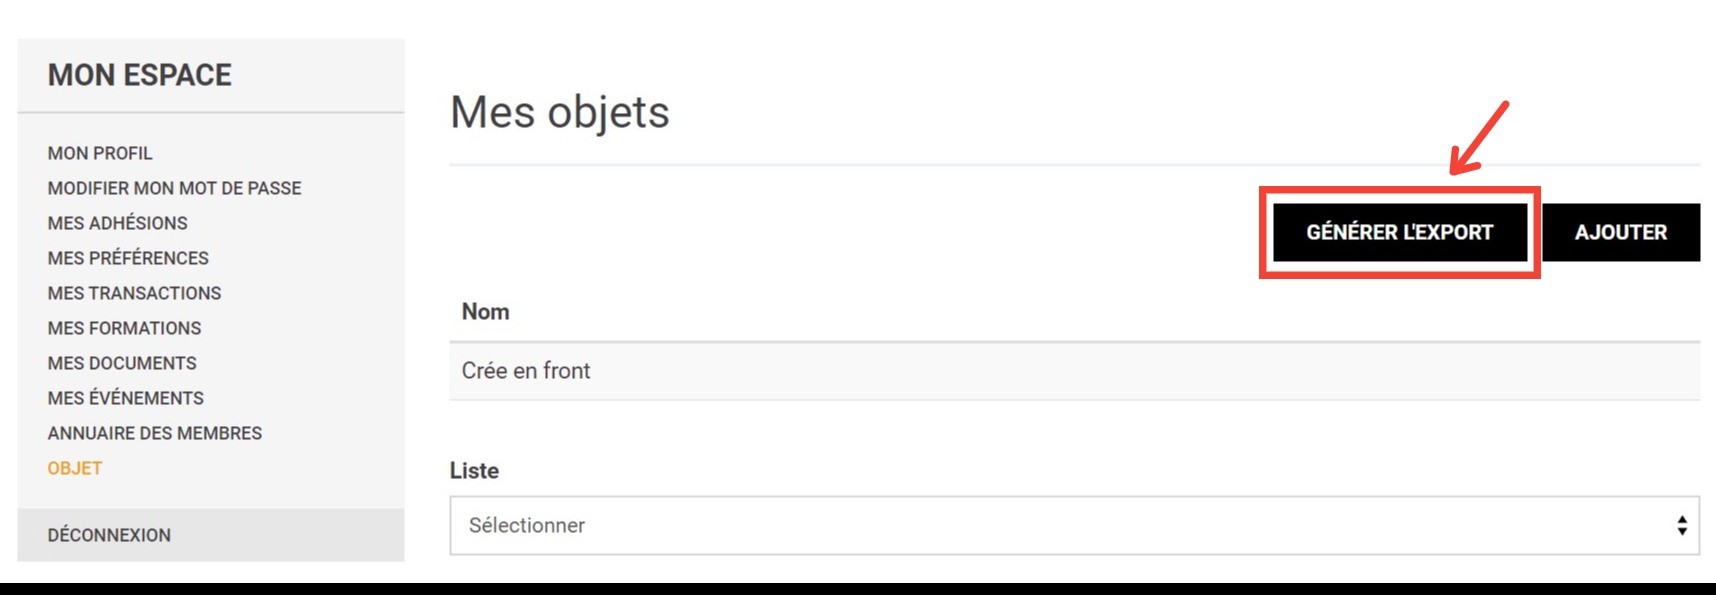The height and width of the screenshot is (595, 1716).
Task: Click the Nom column header
Action: coord(485,312)
